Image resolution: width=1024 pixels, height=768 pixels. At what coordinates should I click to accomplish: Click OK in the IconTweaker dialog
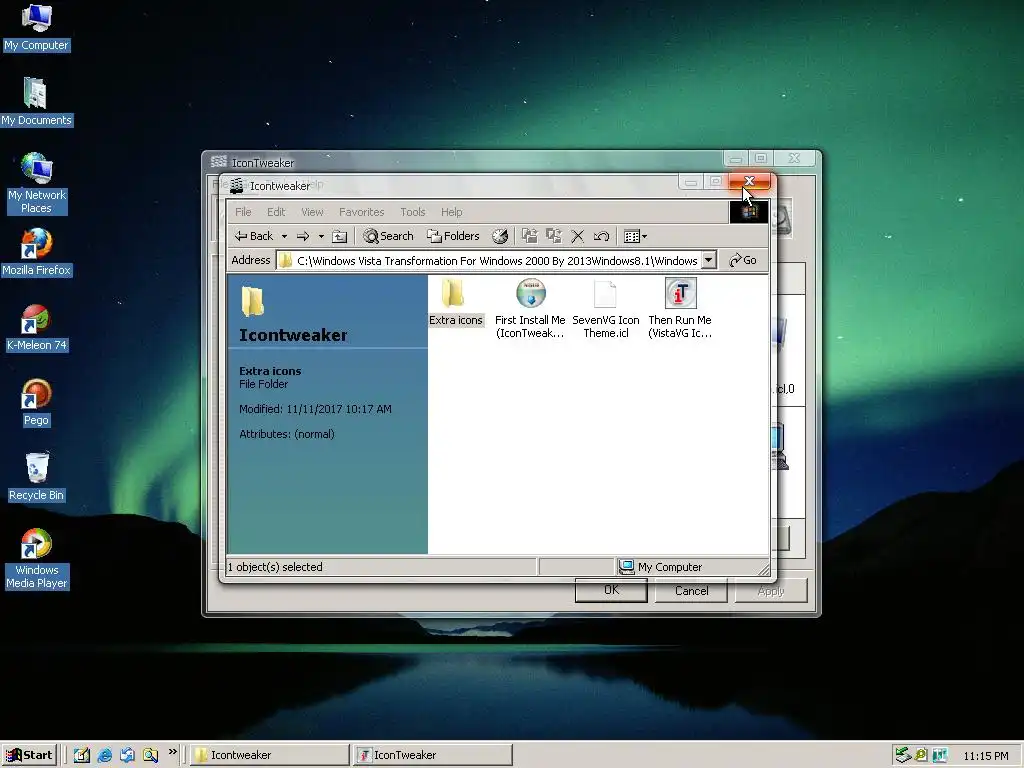[611, 590]
